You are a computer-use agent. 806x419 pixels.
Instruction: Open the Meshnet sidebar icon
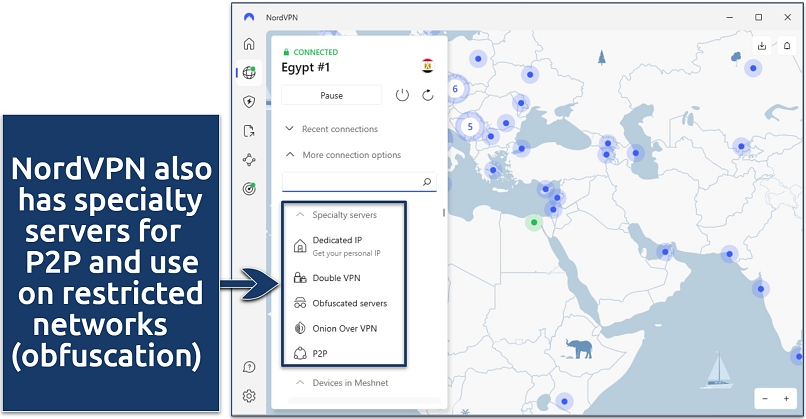point(249,160)
